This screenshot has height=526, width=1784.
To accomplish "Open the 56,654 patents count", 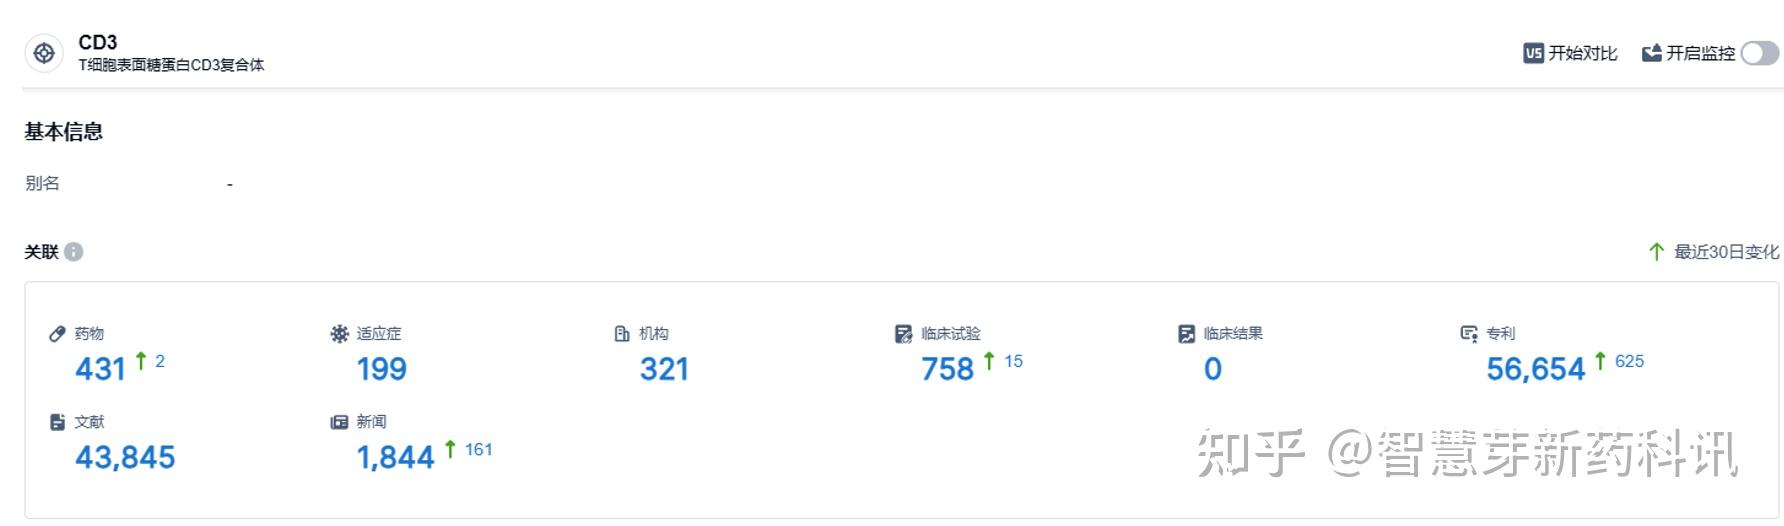I will pyautogui.click(x=1535, y=369).
